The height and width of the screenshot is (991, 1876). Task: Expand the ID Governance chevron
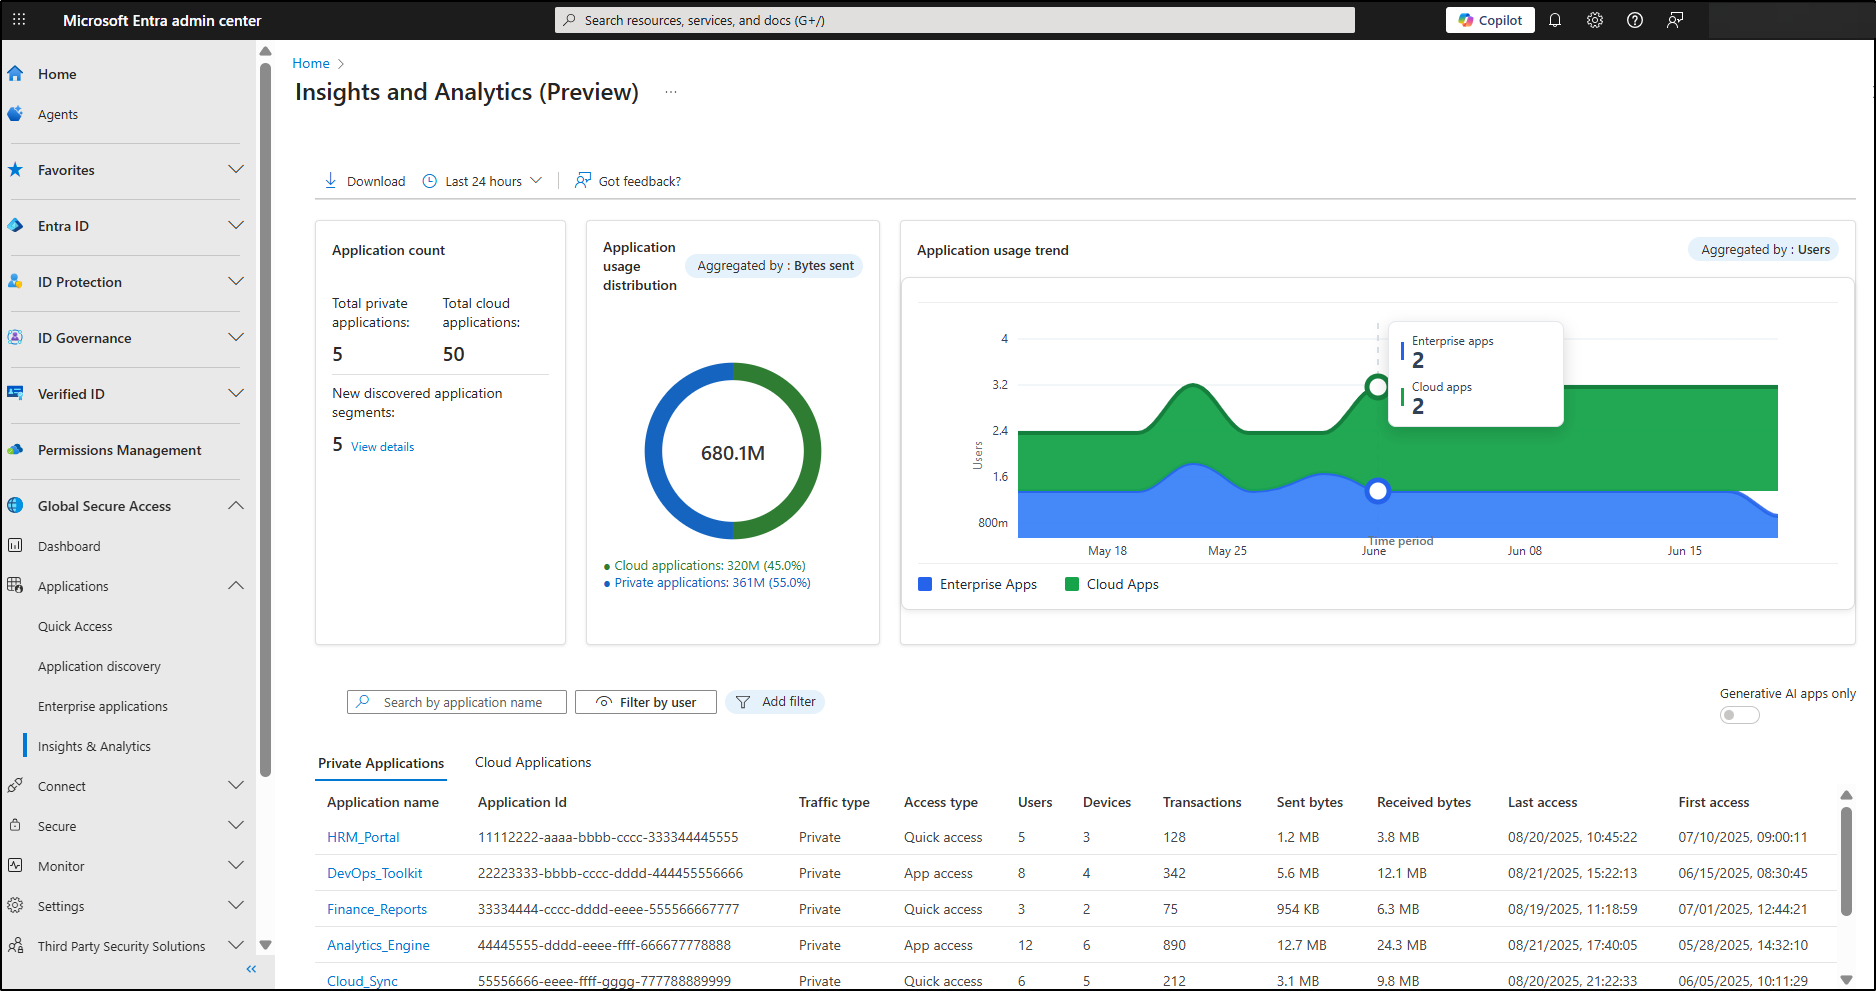[x=236, y=338]
